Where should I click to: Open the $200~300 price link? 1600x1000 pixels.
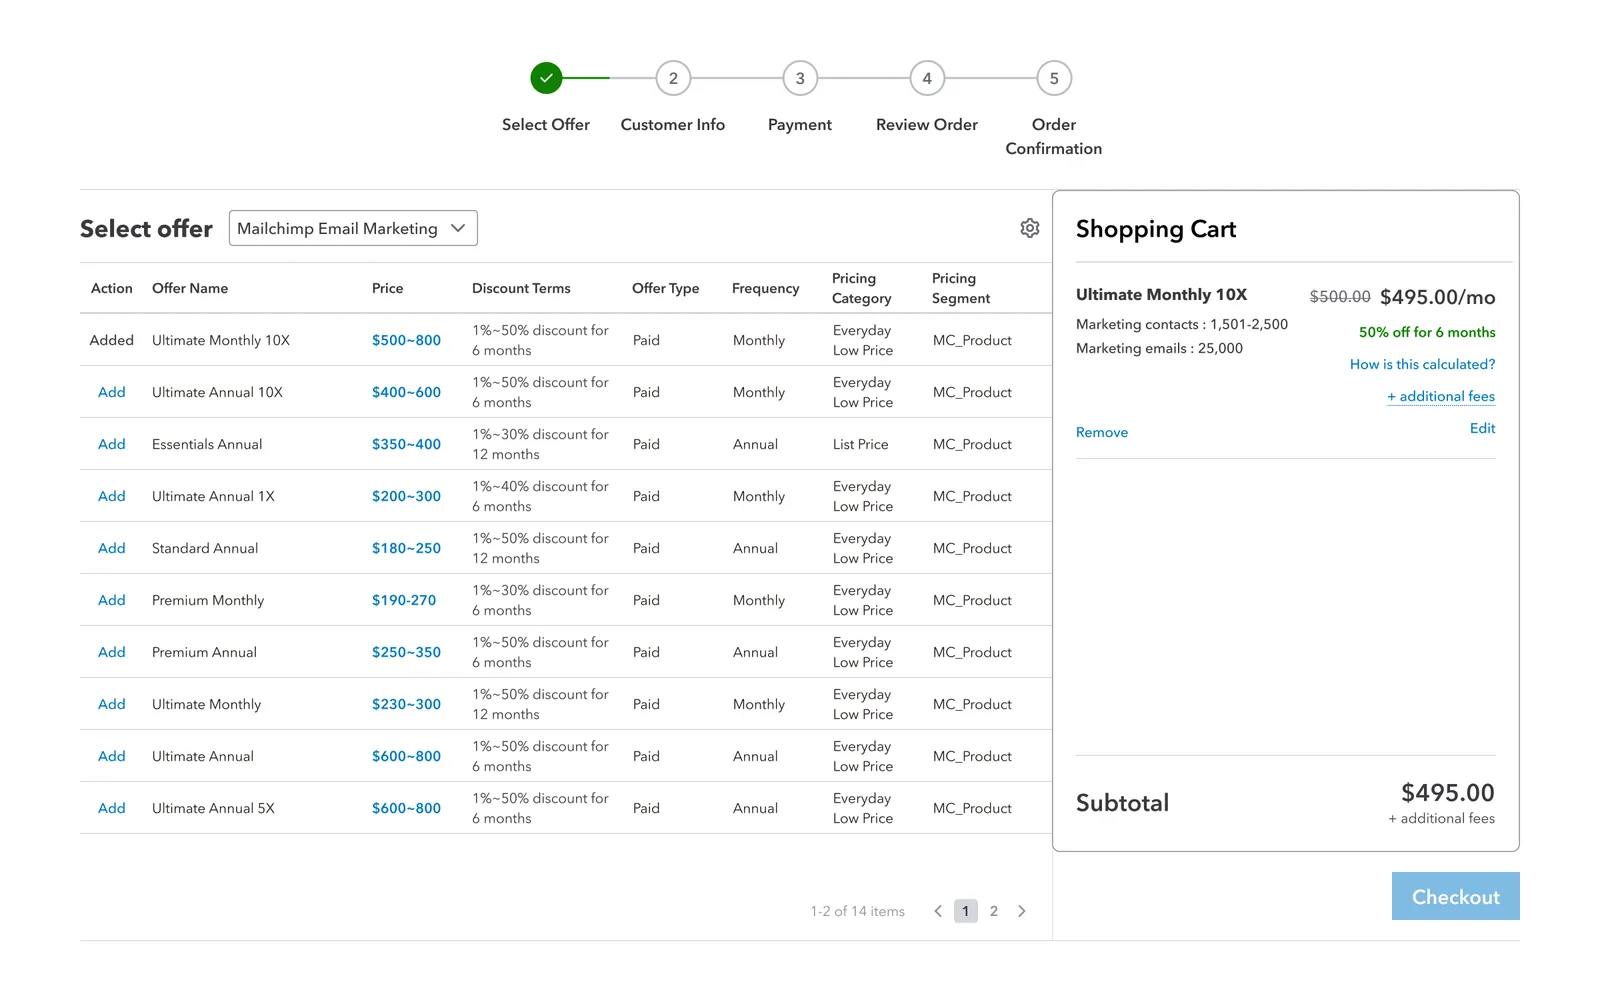406,496
